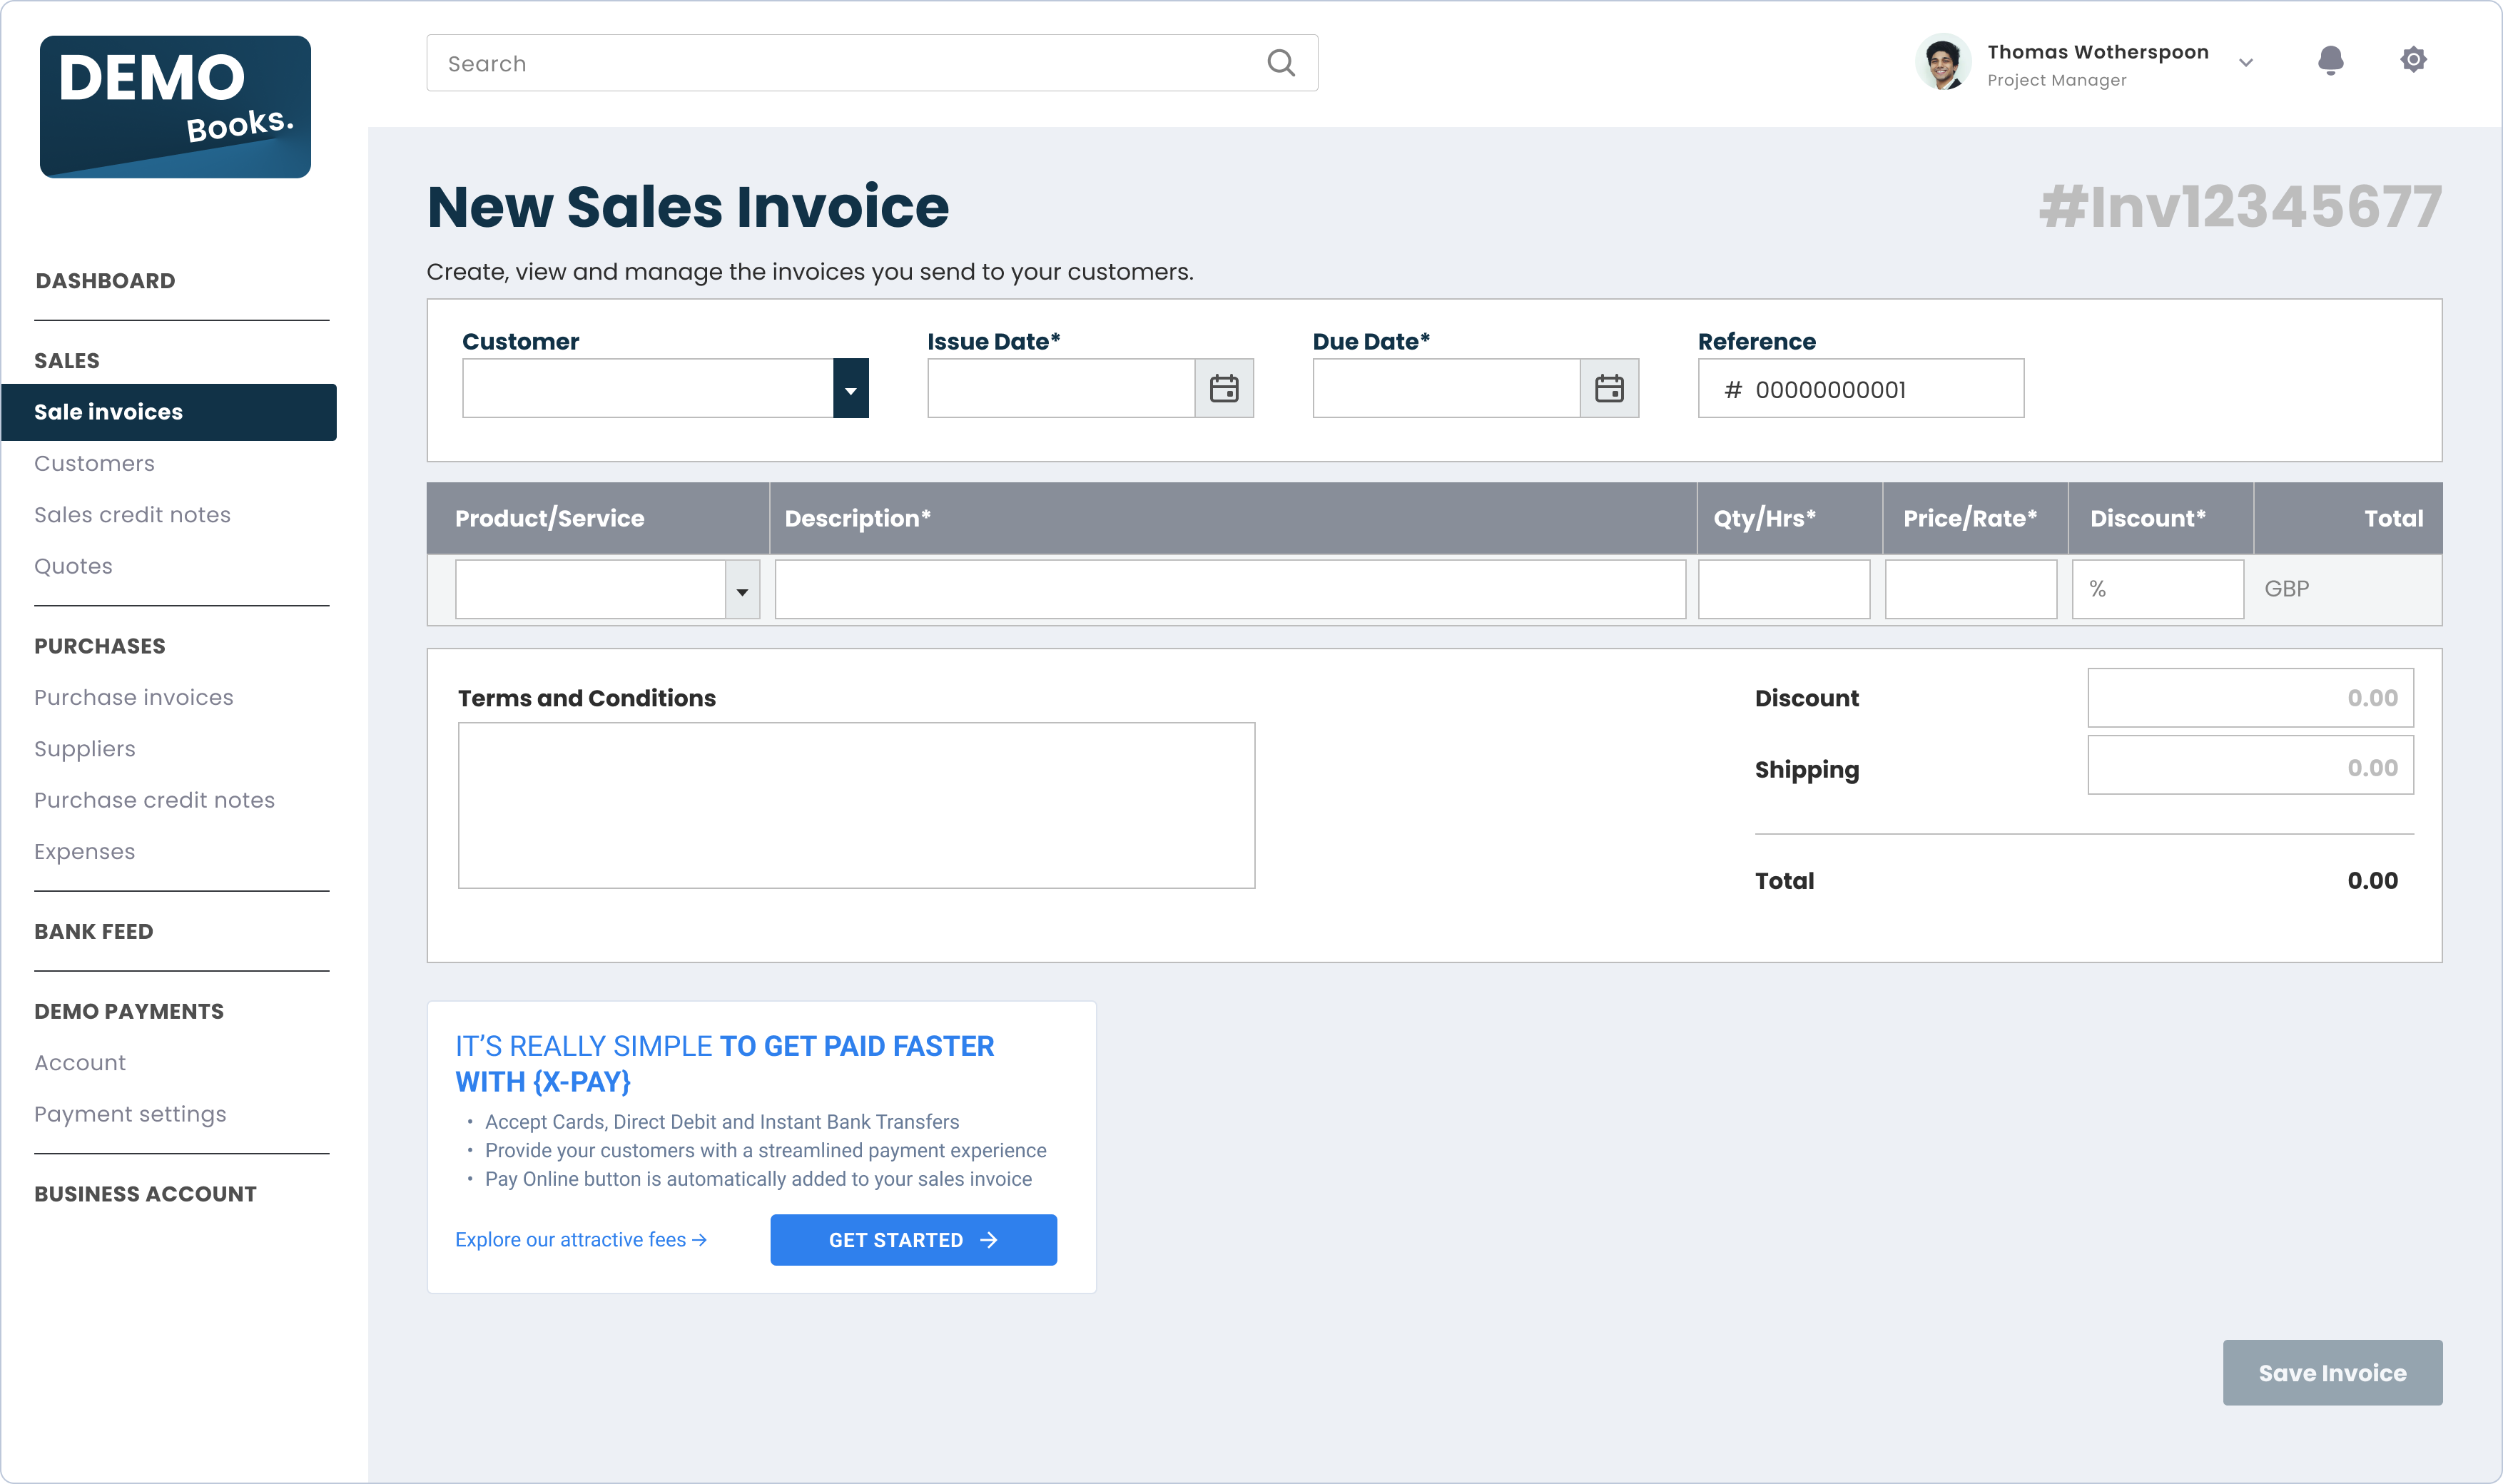Open Account under Demo Payments
The width and height of the screenshot is (2503, 1484).
[x=80, y=1063]
